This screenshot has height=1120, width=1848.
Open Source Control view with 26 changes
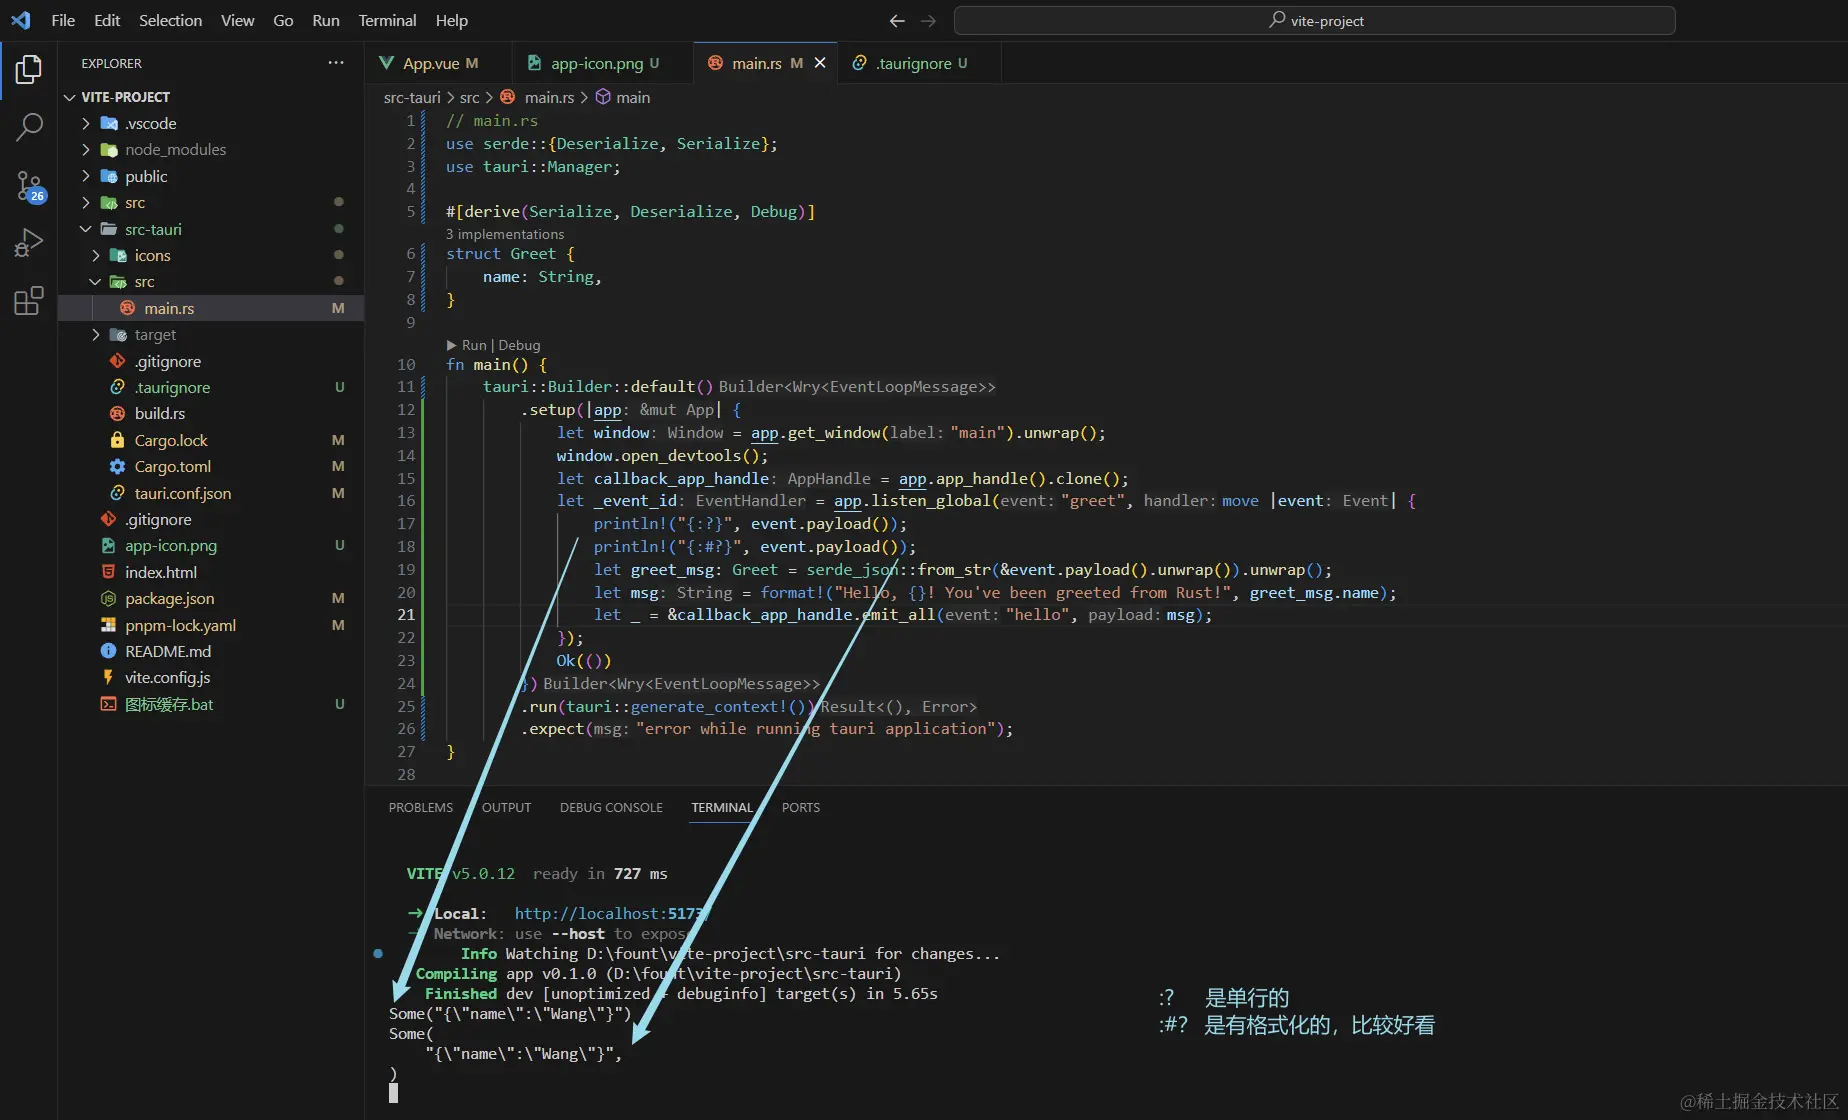tap(29, 186)
